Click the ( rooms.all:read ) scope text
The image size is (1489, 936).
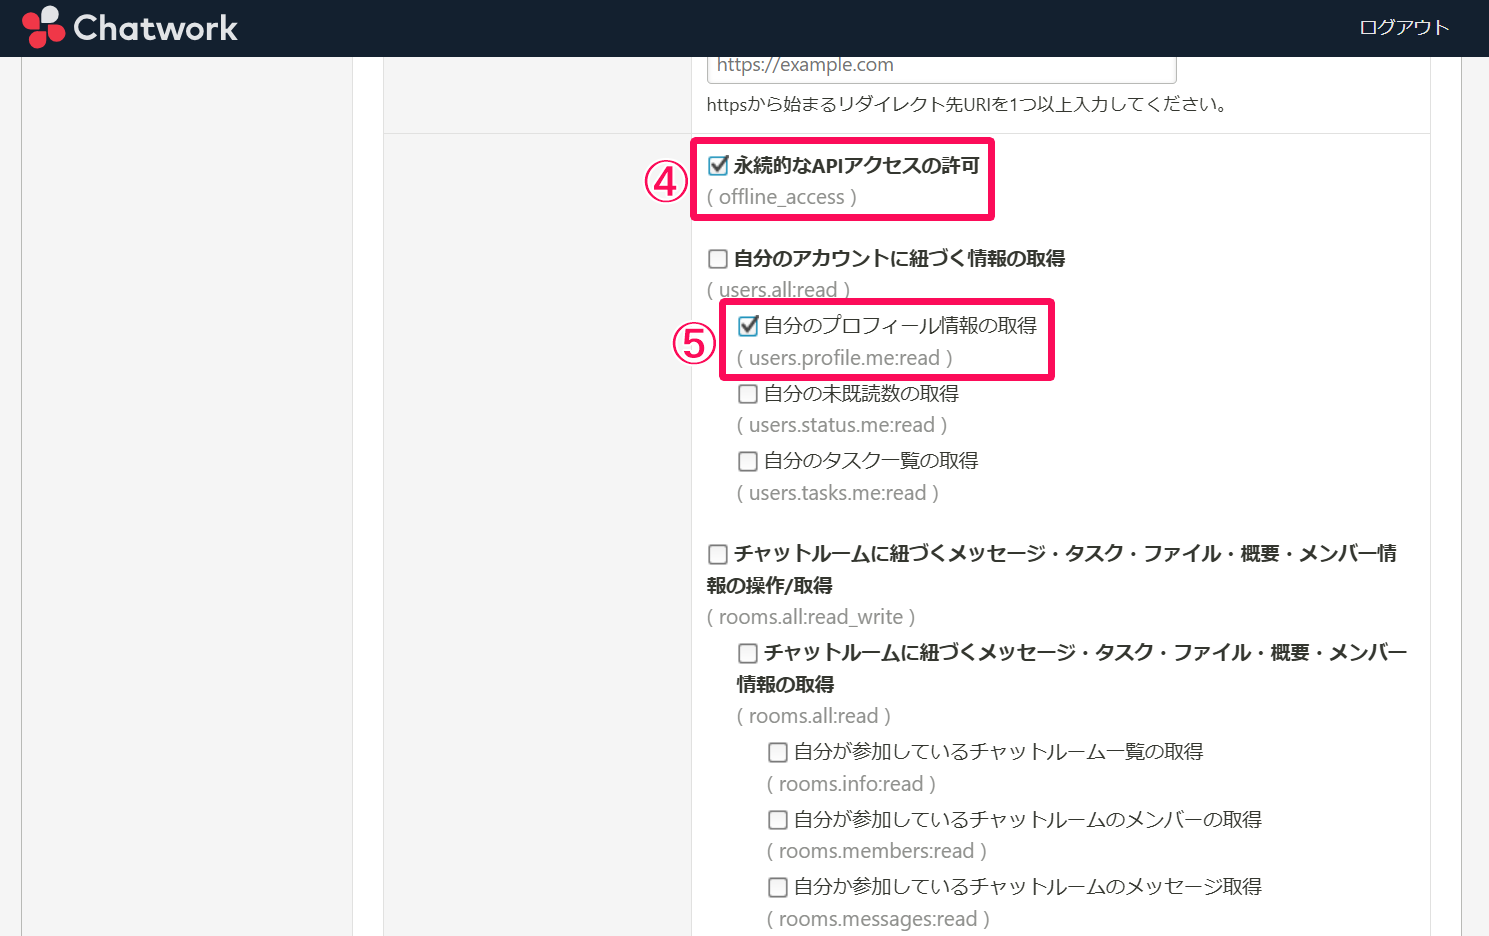tap(814, 716)
